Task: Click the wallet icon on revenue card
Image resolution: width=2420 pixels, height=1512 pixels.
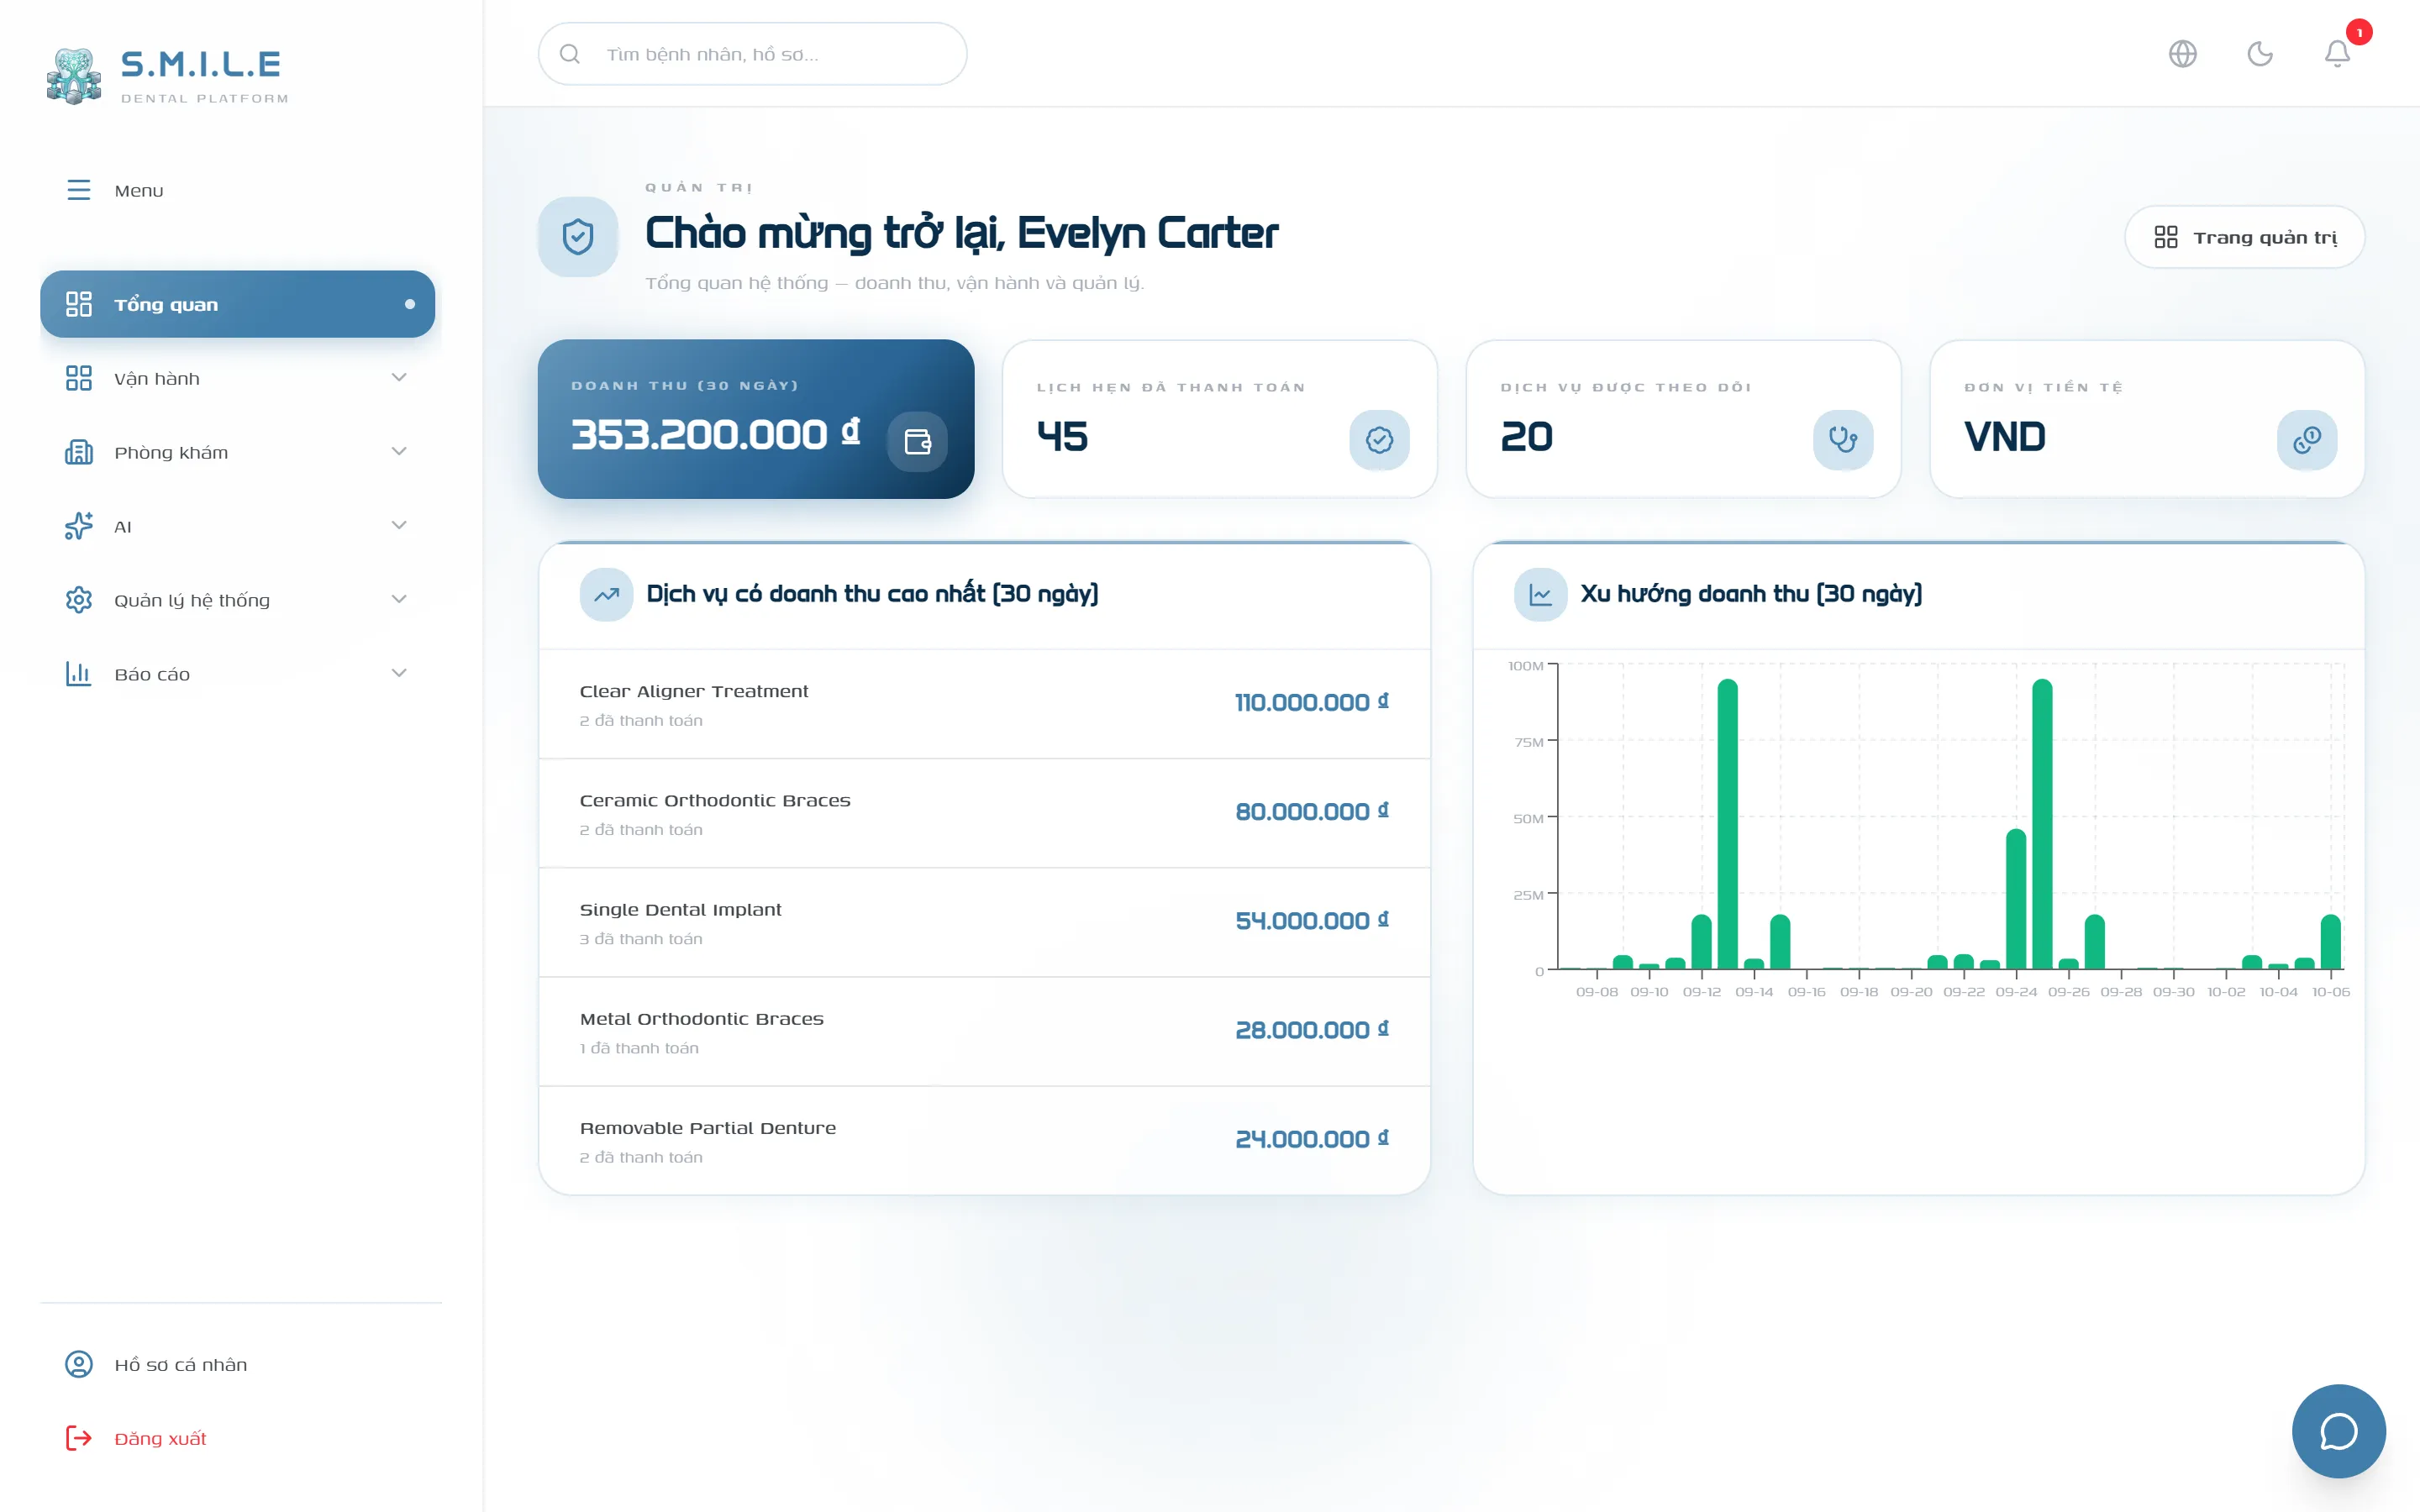Action: pos(917,441)
